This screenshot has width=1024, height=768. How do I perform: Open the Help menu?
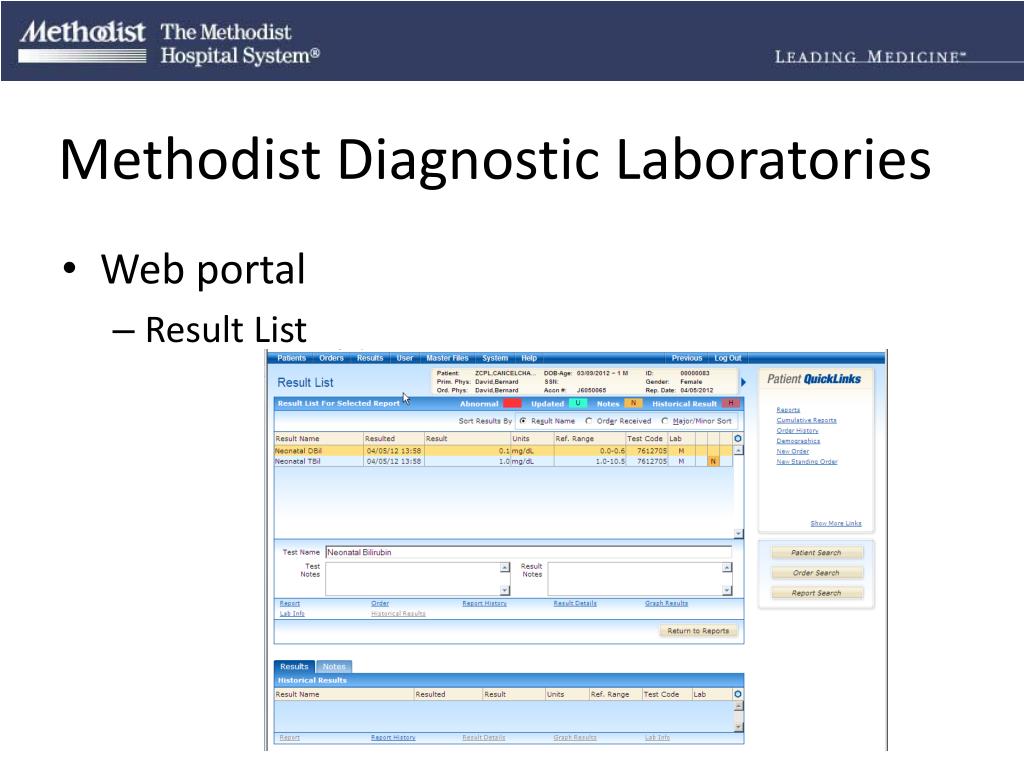pos(529,358)
